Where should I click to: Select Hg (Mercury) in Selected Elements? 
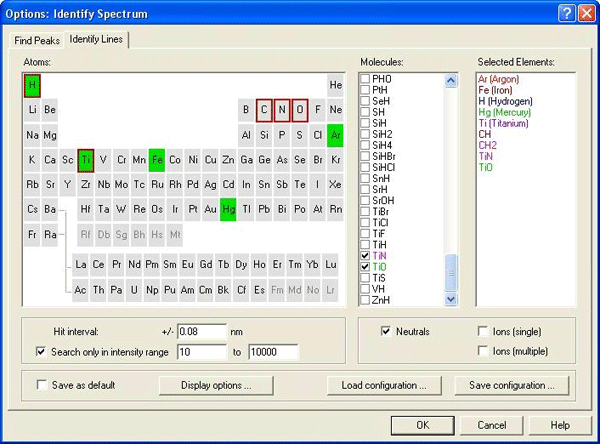tap(504, 113)
